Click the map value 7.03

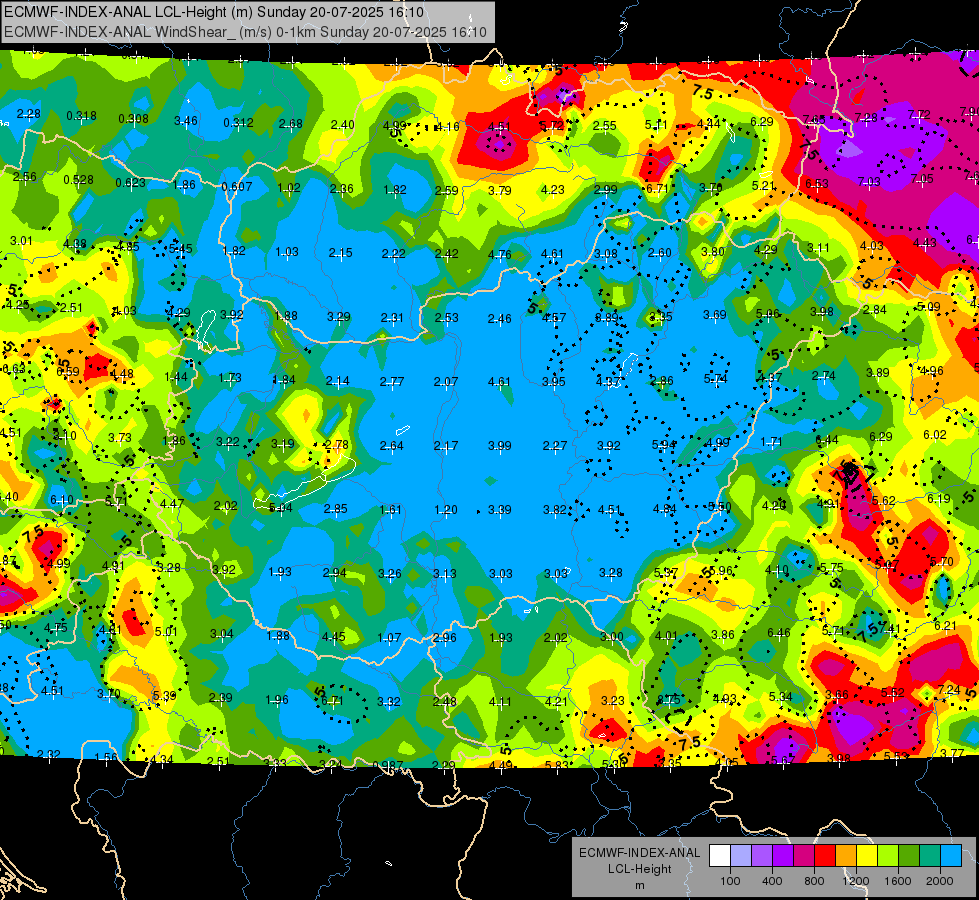point(868,182)
